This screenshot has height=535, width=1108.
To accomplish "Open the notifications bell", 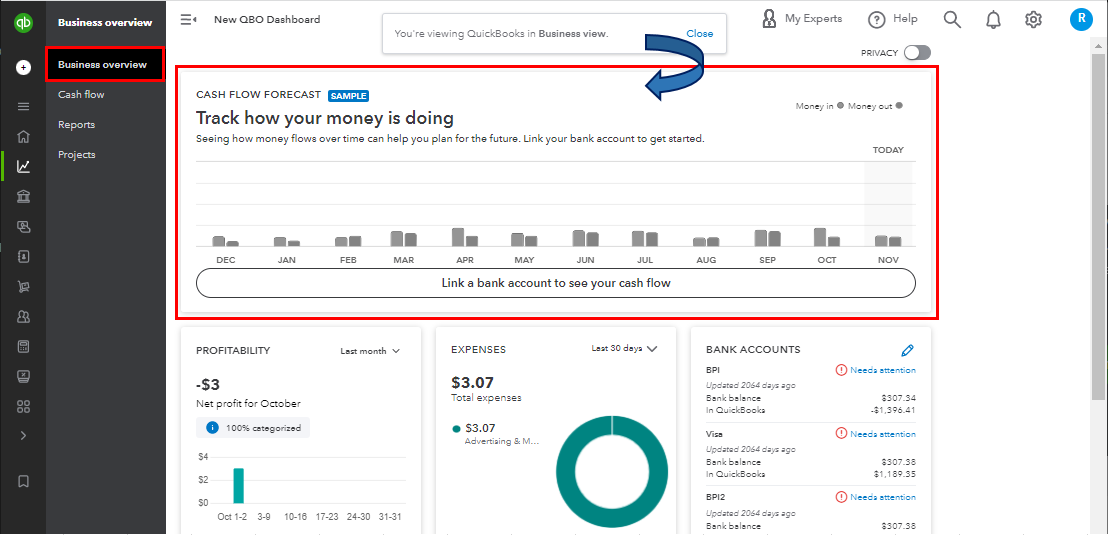I will pos(993,19).
